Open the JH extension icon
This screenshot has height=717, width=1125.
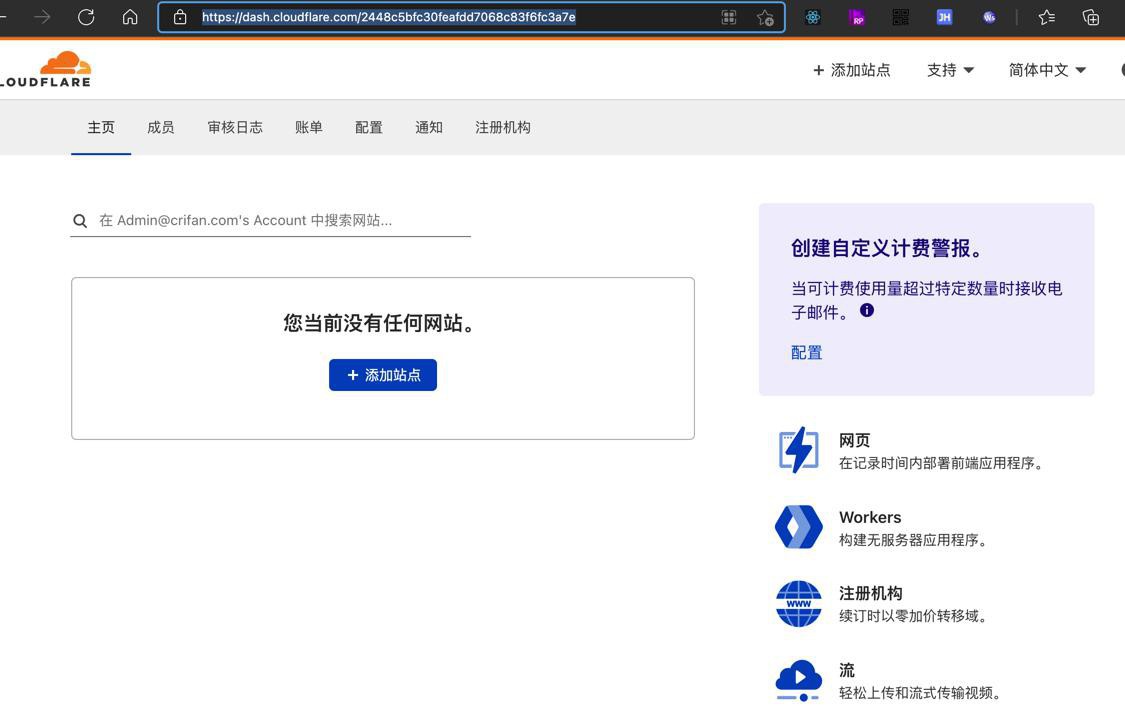[x=944, y=17]
